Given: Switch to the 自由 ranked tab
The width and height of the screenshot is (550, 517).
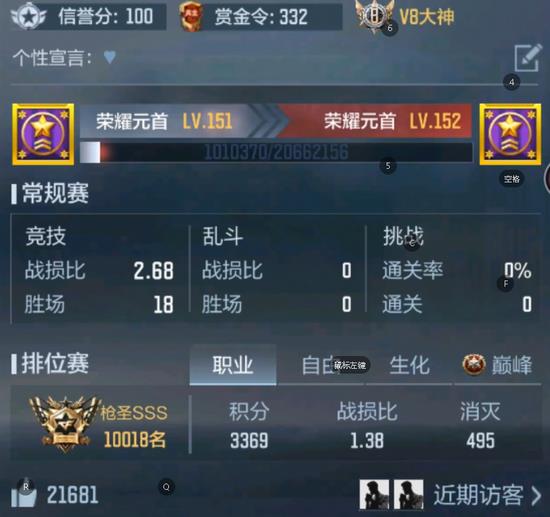Looking at the screenshot, I should [321, 365].
